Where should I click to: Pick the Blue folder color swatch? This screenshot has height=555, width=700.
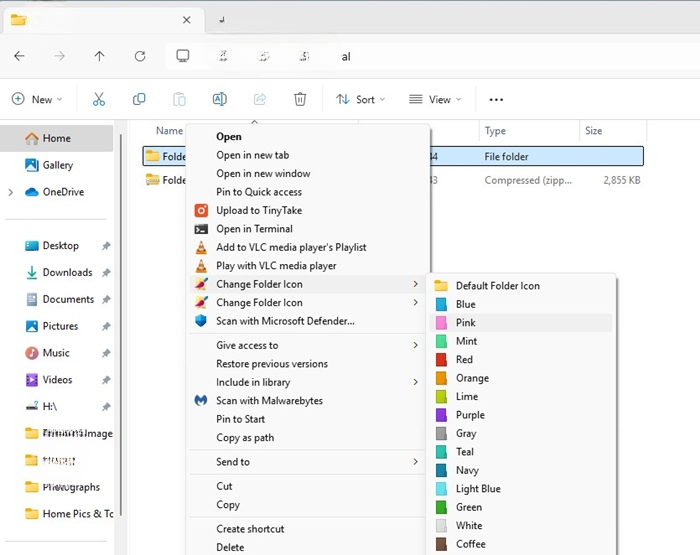tap(441, 304)
